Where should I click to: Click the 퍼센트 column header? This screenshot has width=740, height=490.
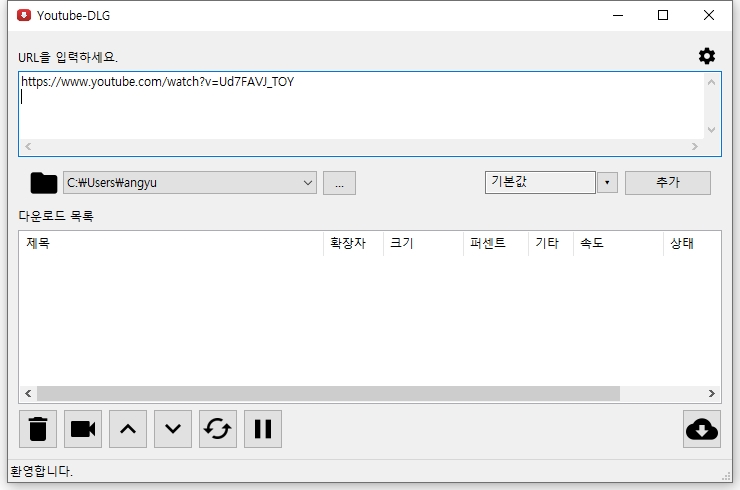[496, 243]
